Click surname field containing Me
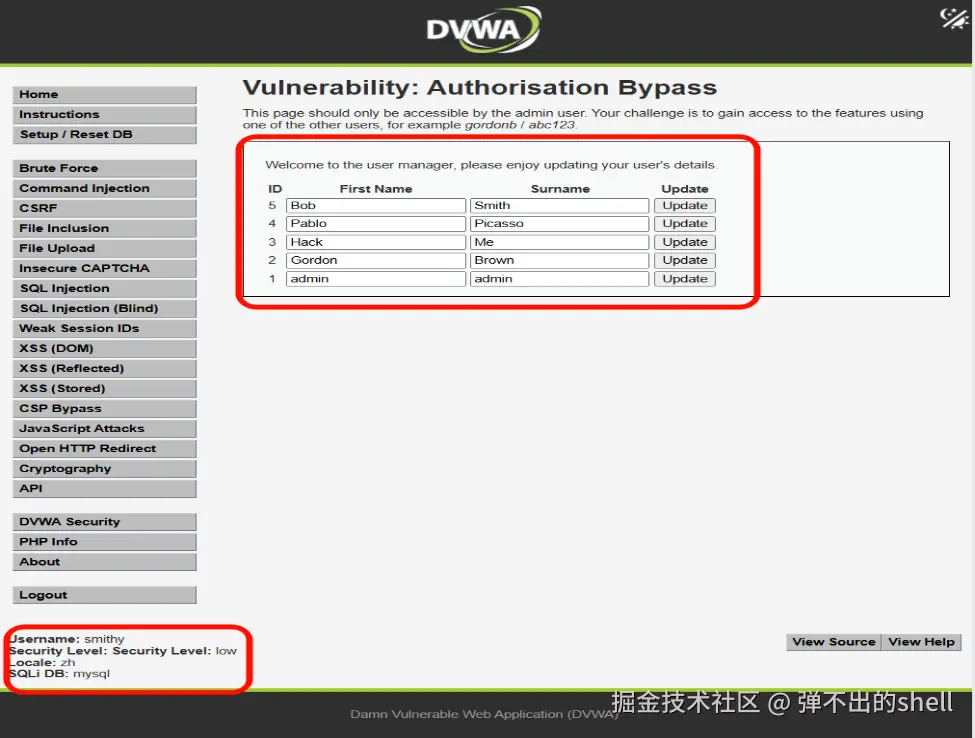 [559, 242]
